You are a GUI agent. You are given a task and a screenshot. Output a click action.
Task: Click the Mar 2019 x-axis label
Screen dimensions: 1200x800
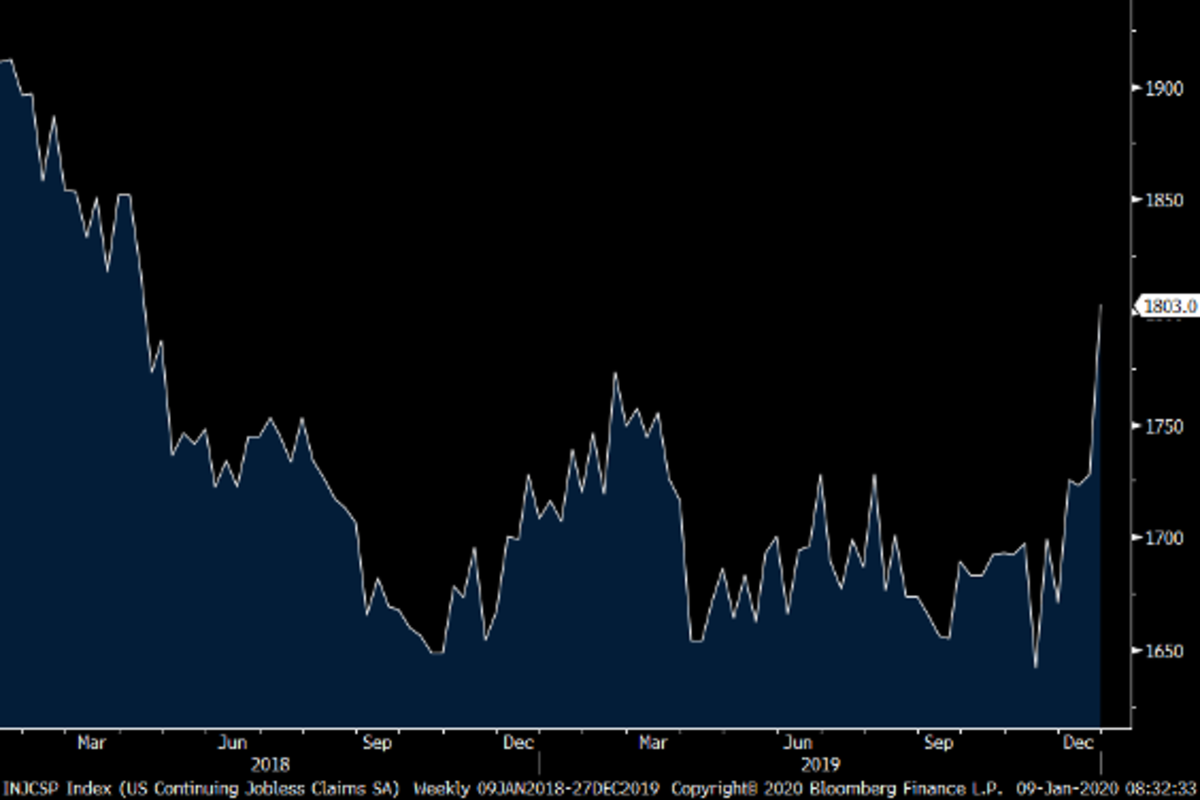653,743
